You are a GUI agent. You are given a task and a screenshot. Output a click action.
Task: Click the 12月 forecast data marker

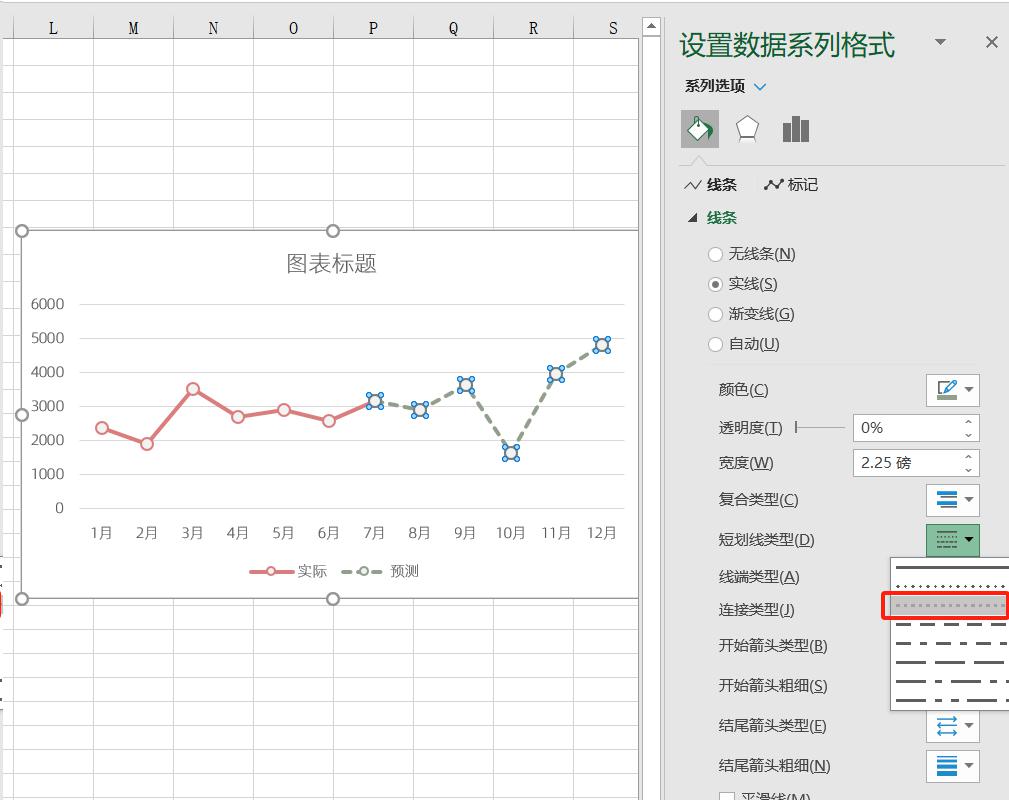pyautogui.click(x=602, y=345)
